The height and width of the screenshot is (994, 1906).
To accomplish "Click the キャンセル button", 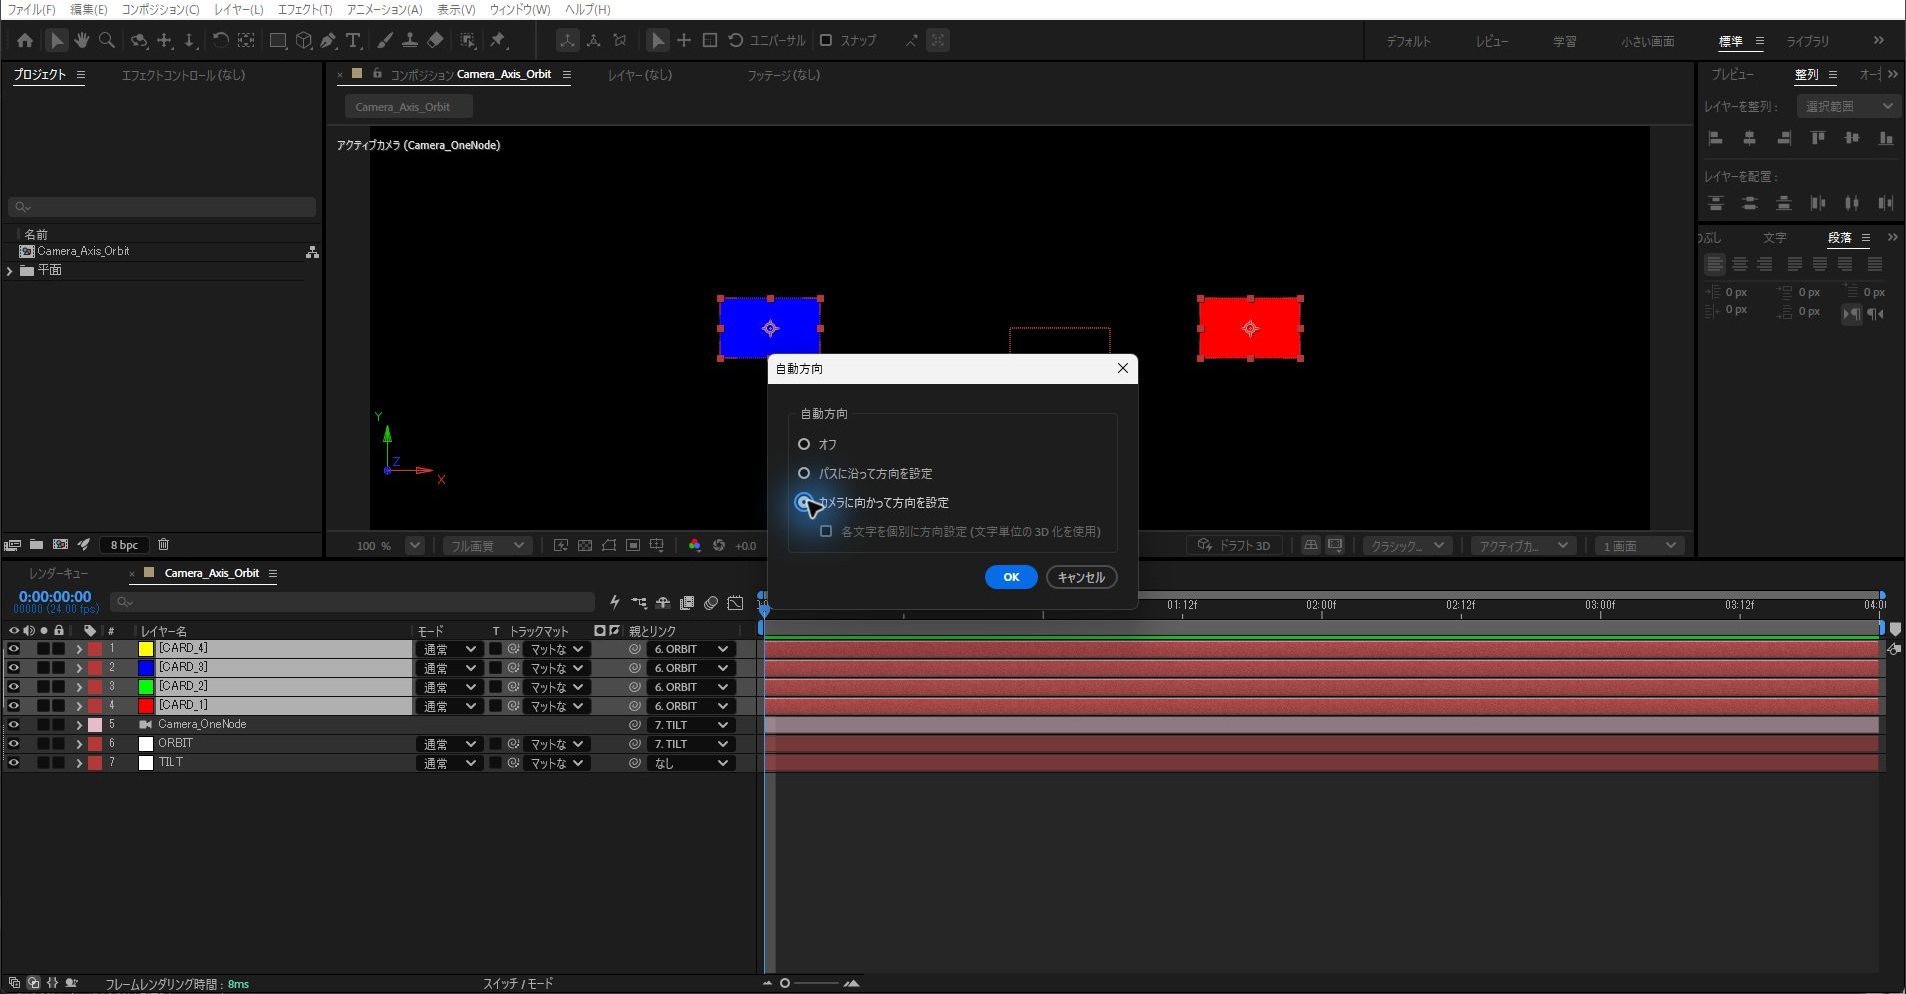I will coord(1081,577).
